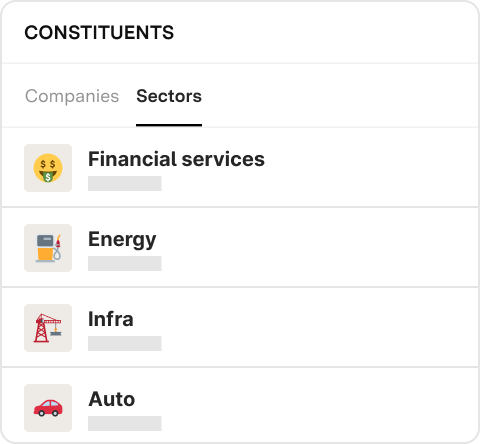Screen dimensions: 480x444
Task: Click the CONSTITUENTS panel heading
Action: pyautogui.click(x=99, y=33)
